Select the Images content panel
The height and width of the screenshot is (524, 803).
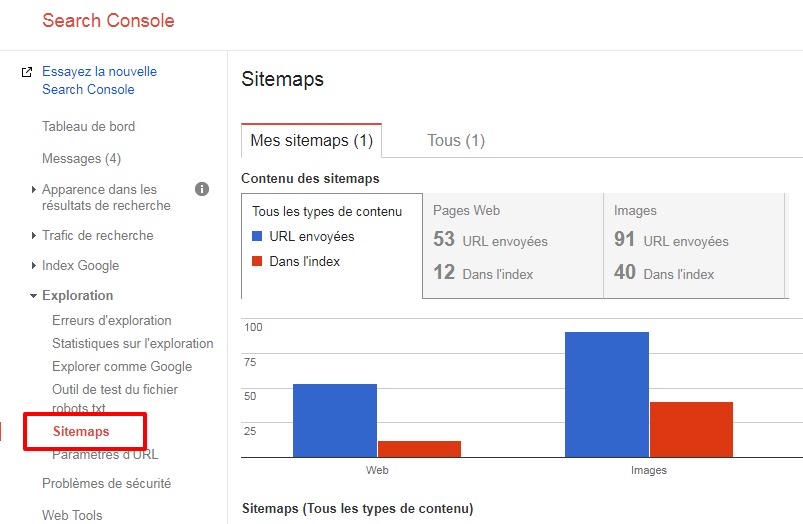click(694, 246)
